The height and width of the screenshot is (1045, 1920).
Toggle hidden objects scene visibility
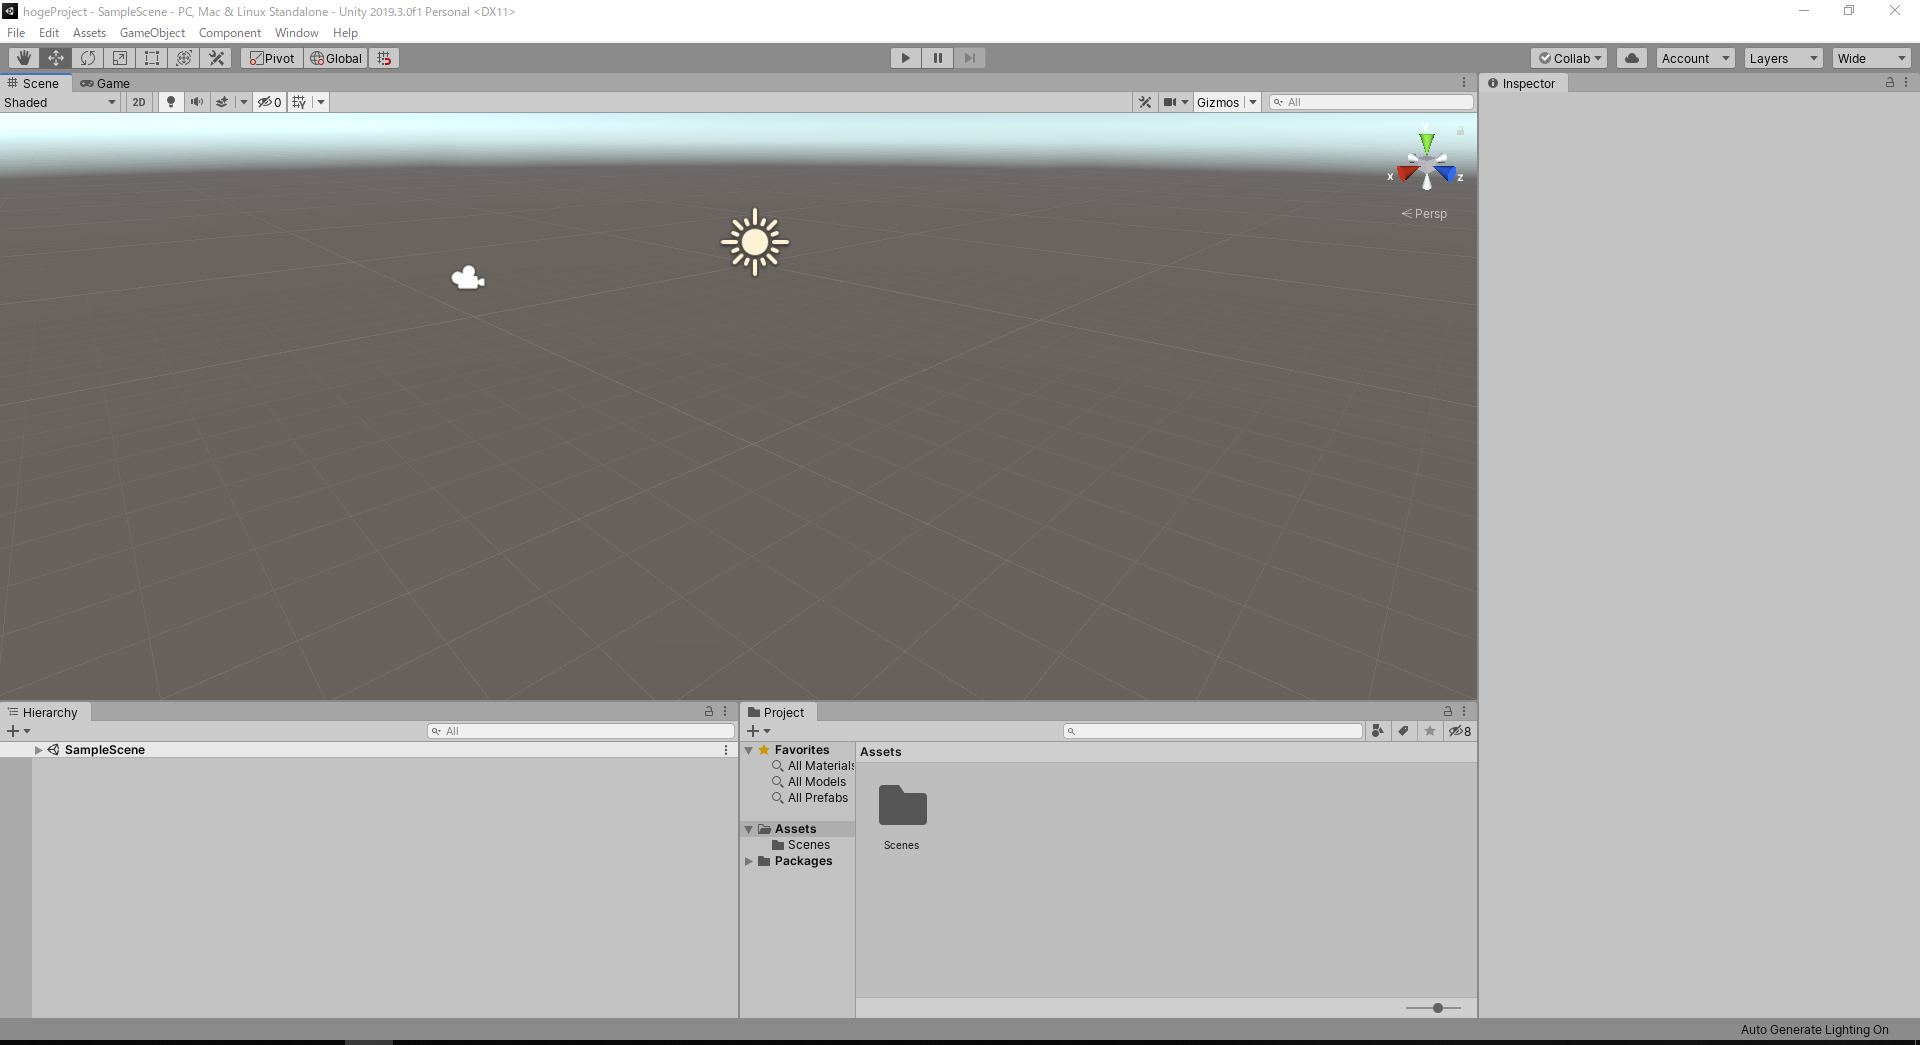tap(270, 102)
